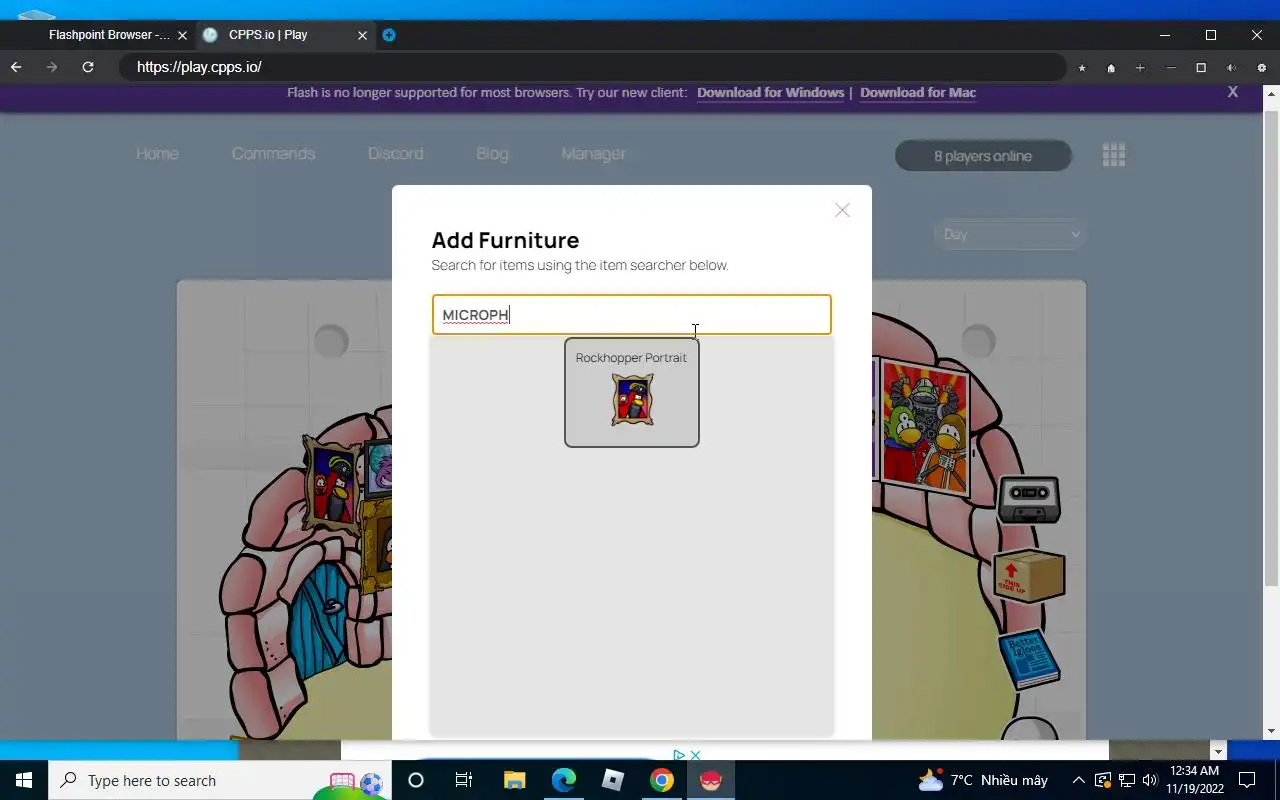Open Google Chrome from taskbar
Screen dimensions: 1280x800
coord(661,780)
